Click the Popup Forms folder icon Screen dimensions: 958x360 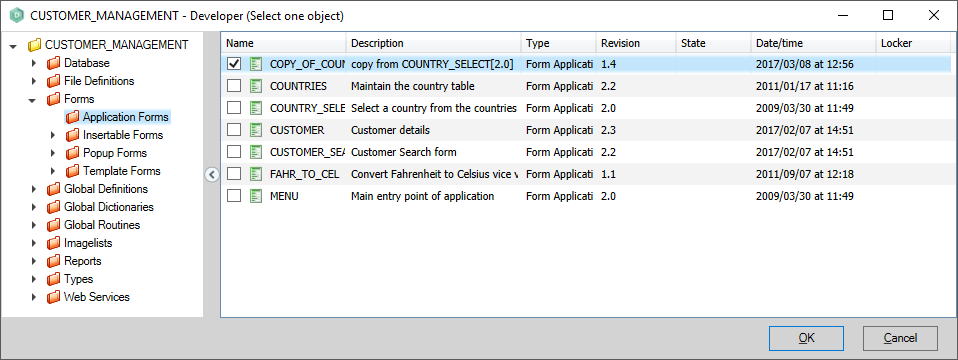coord(73,153)
